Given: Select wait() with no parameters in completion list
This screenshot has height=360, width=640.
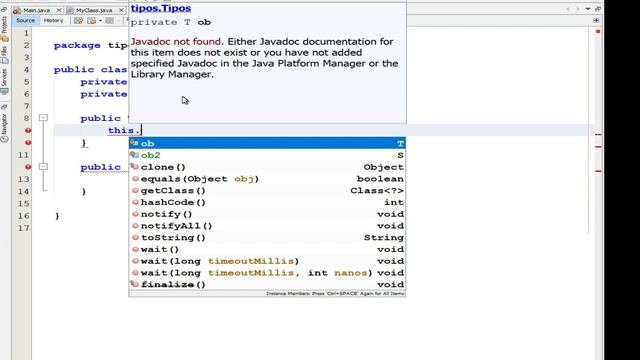Looking at the screenshot, I should click(x=267, y=249).
